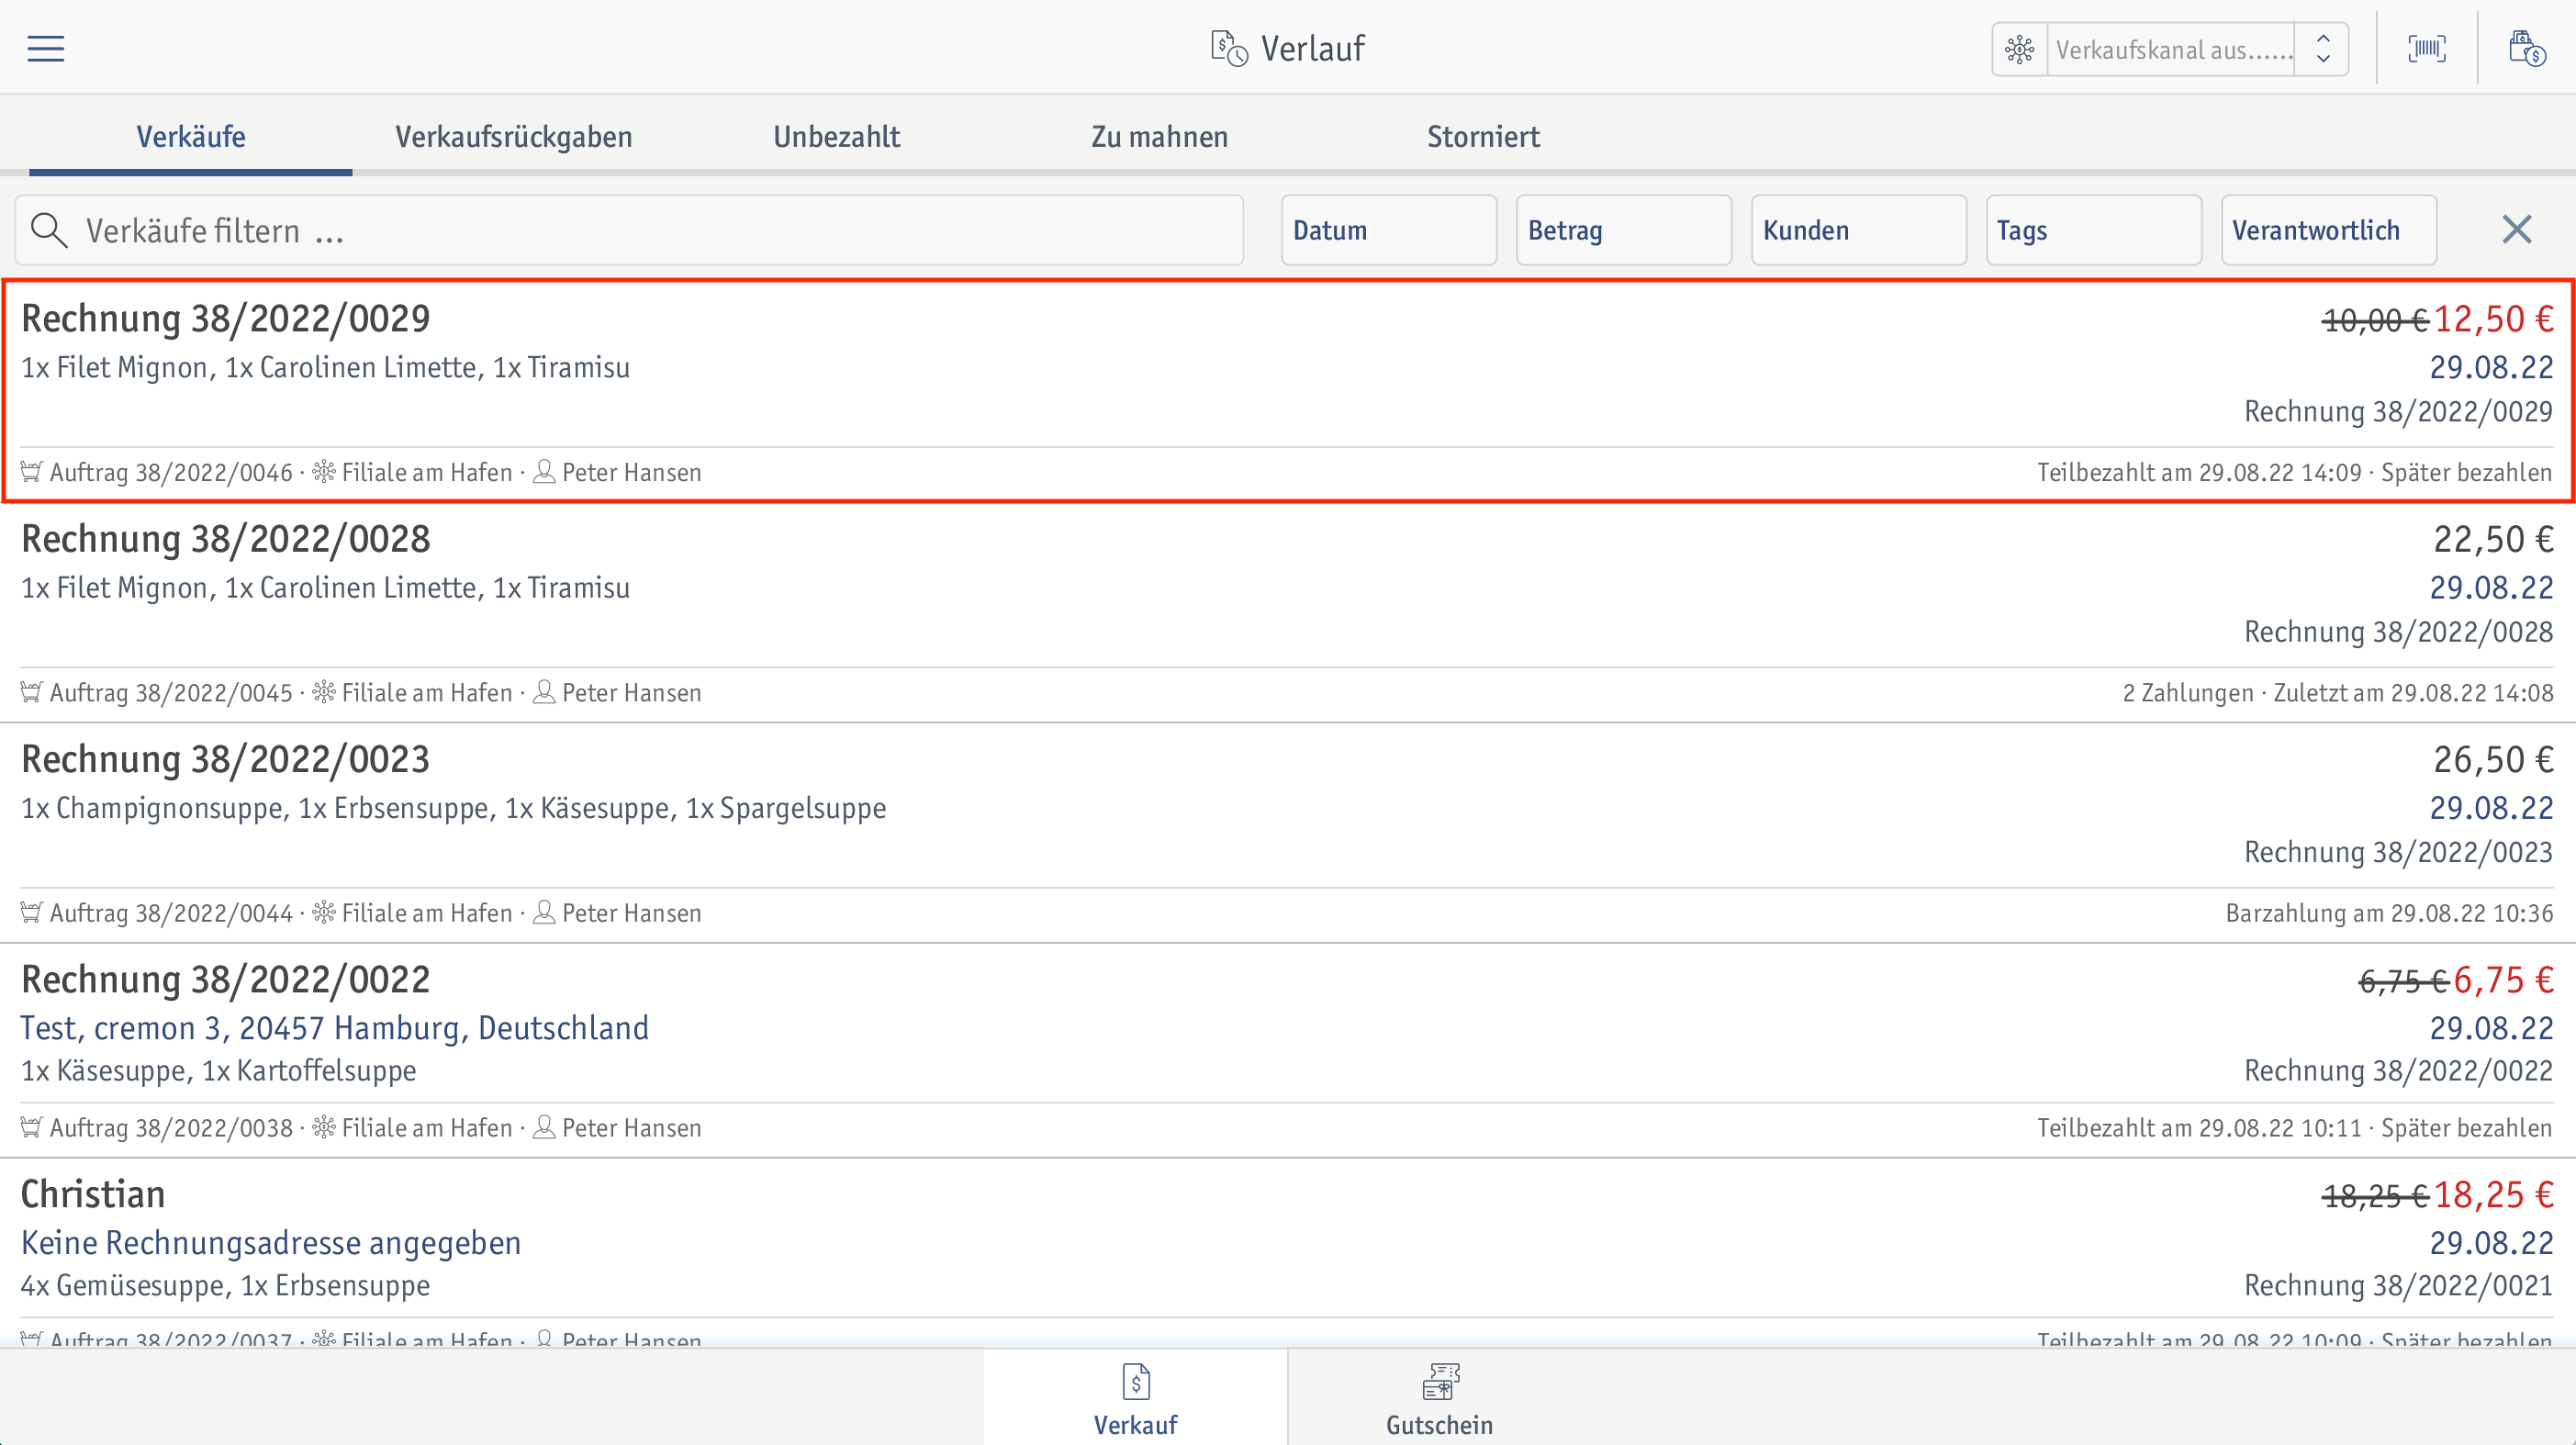Click Filiale am Hafen icon in 0044 row
This screenshot has width=2576, height=1445.
324,911
